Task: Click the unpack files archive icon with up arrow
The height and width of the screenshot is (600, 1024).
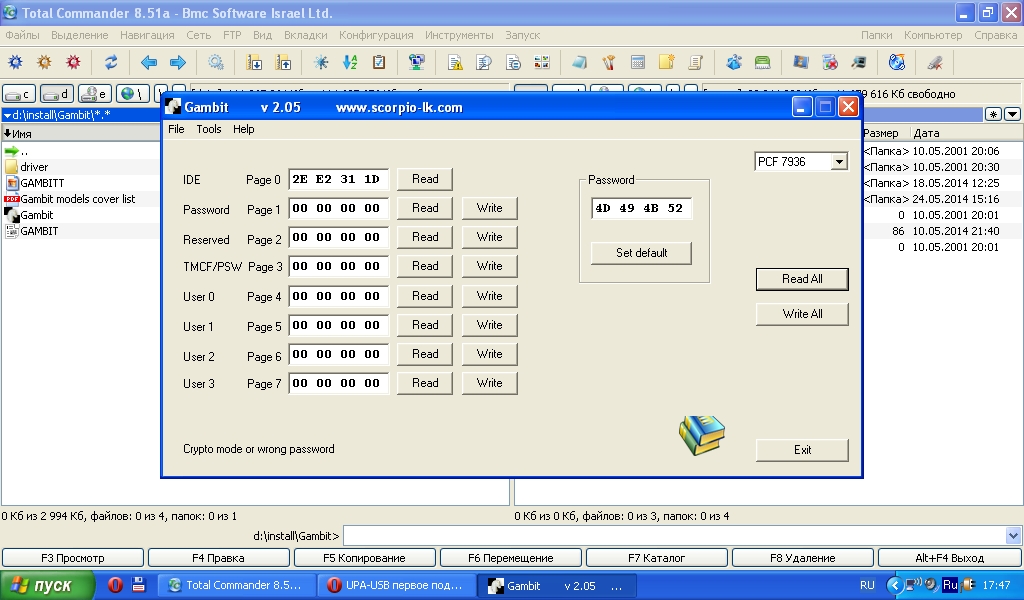Action: (x=283, y=63)
